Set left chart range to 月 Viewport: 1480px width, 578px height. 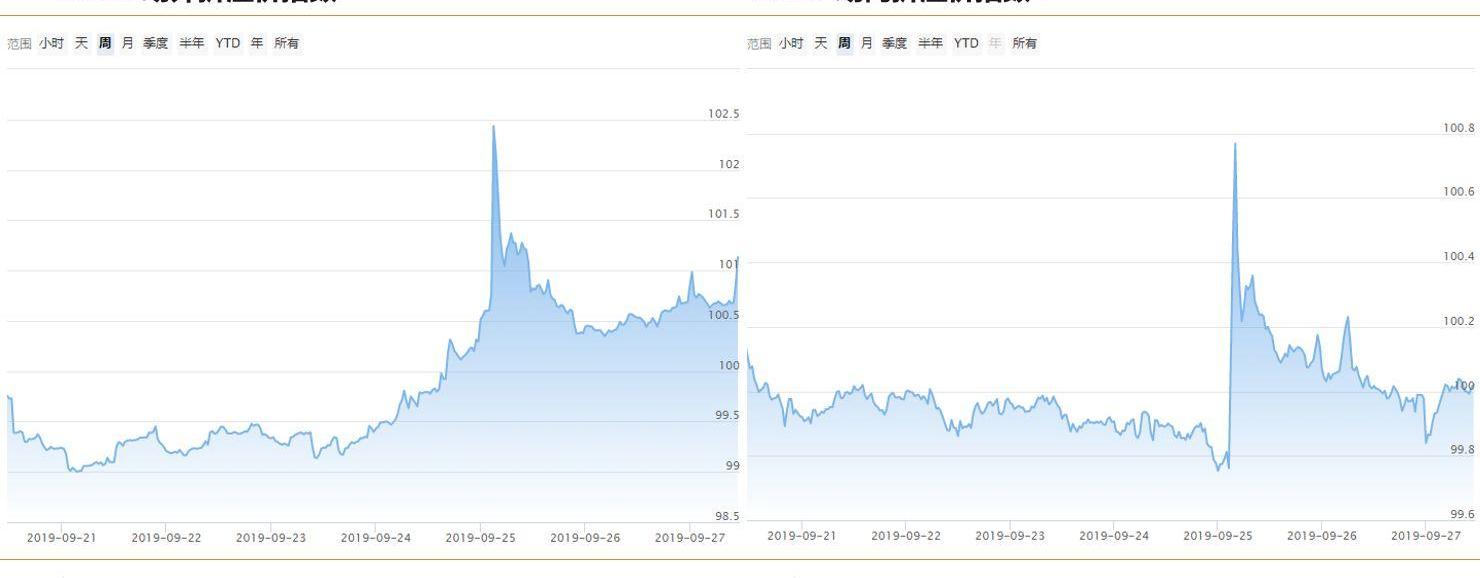pyautogui.click(x=127, y=43)
